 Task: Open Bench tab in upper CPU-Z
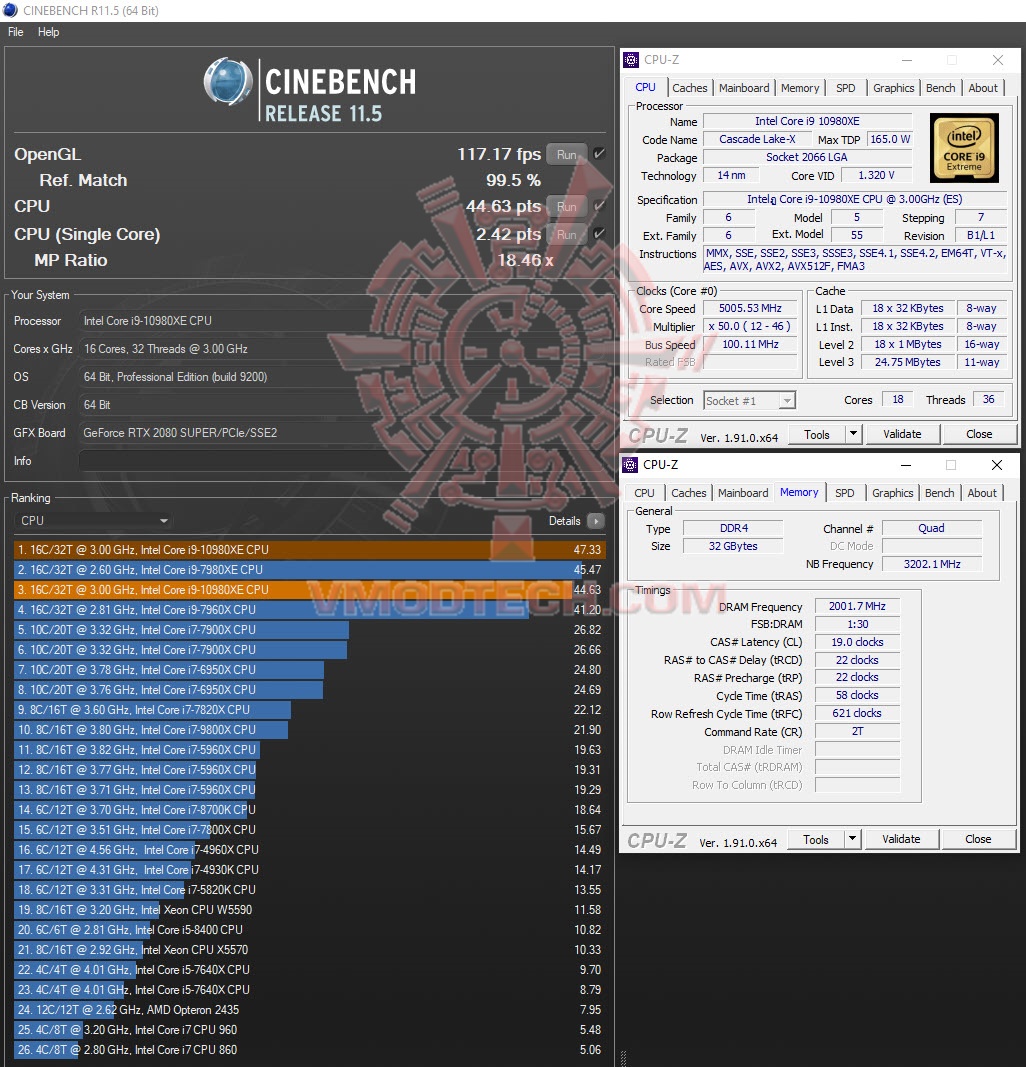940,88
